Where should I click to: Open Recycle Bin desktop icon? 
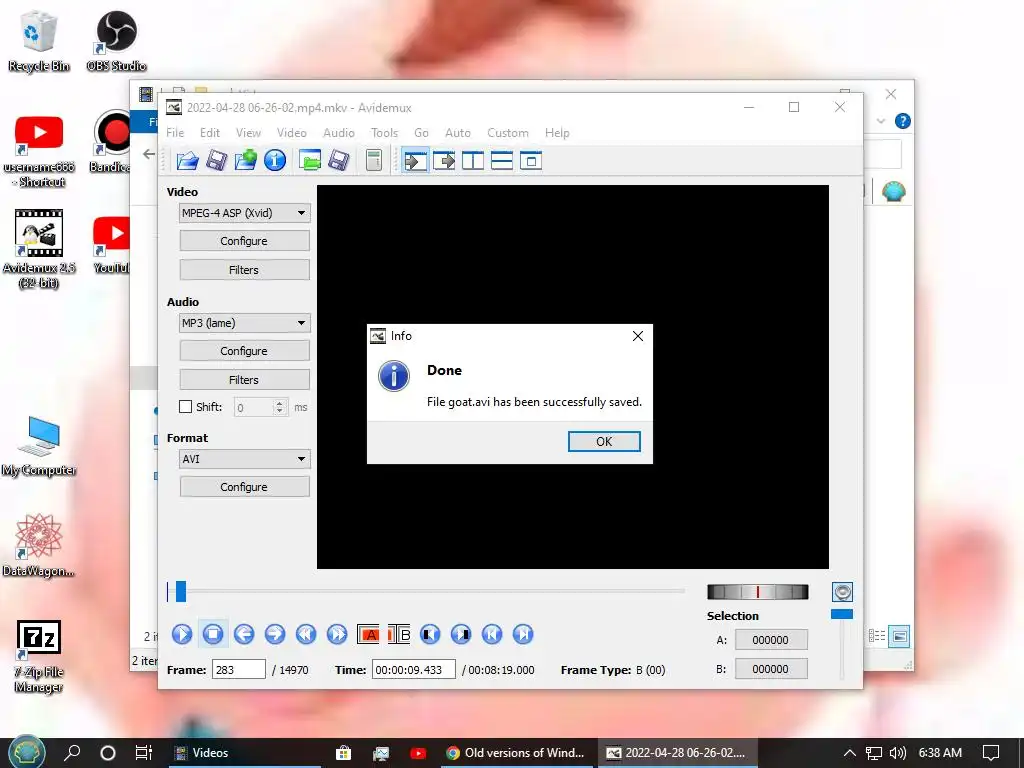pyautogui.click(x=39, y=40)
